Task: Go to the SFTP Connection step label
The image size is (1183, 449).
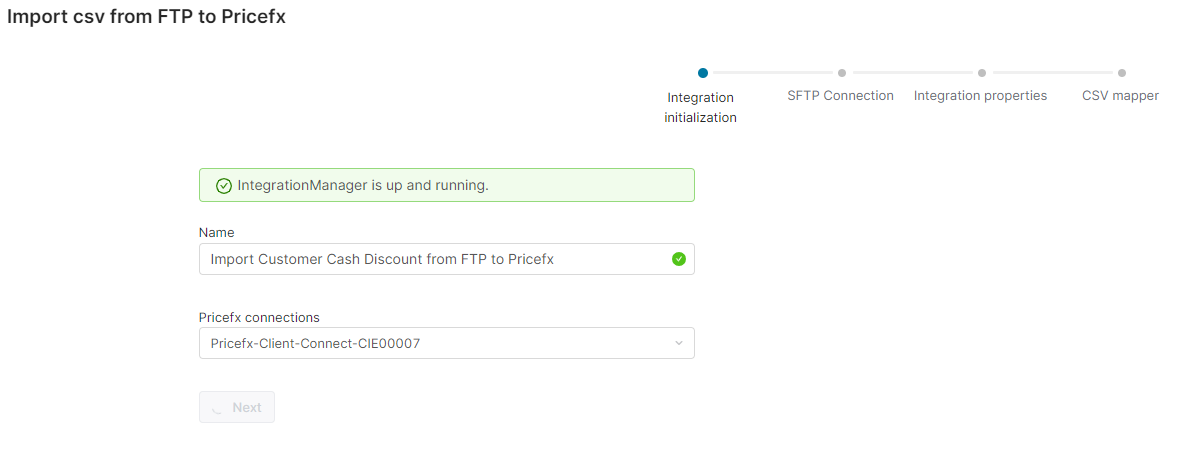Action: coord(840,96)
